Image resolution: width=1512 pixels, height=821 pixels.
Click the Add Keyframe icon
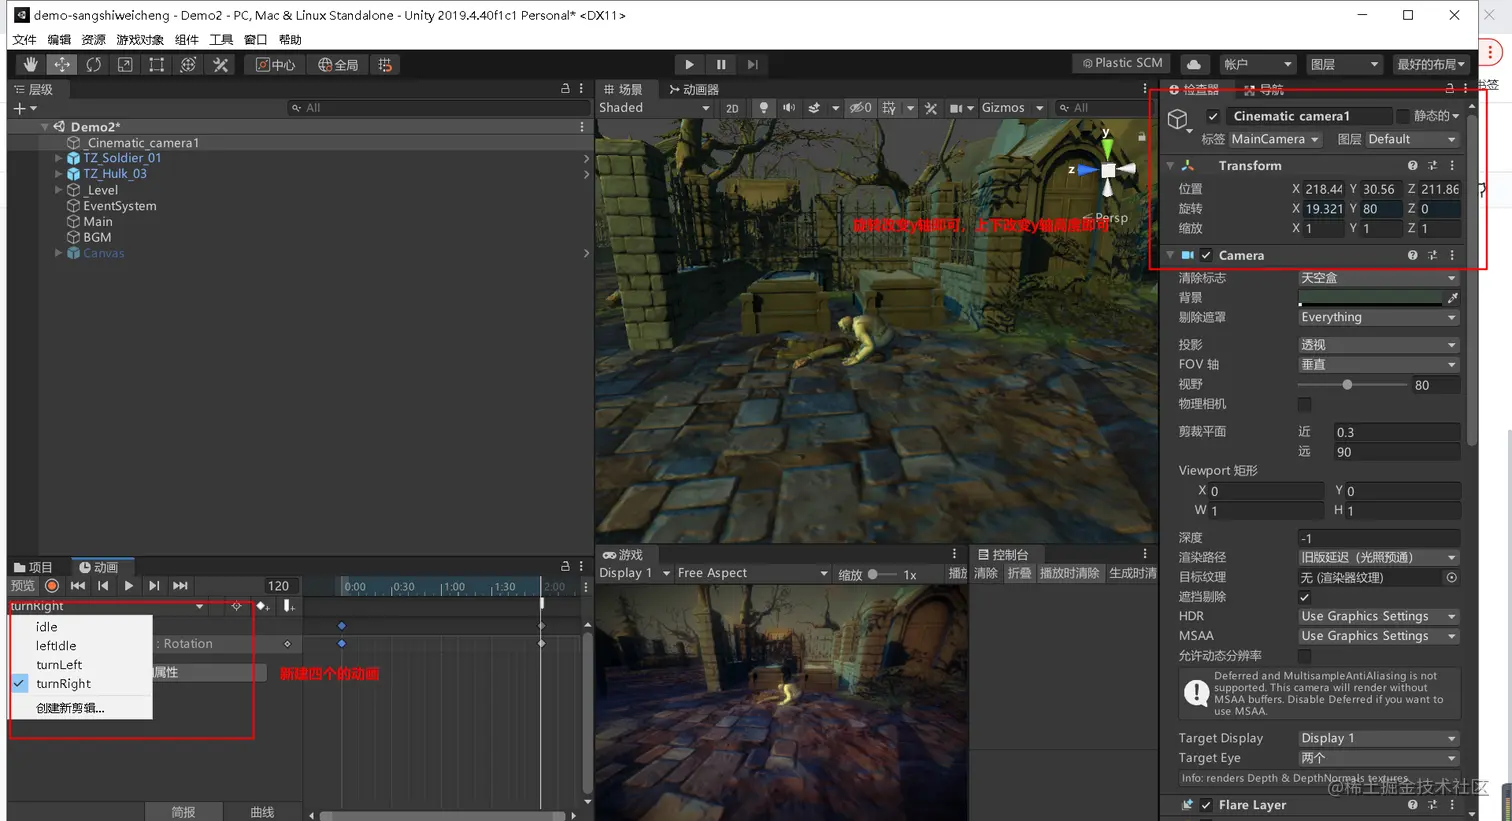click(x=263, y=606)
